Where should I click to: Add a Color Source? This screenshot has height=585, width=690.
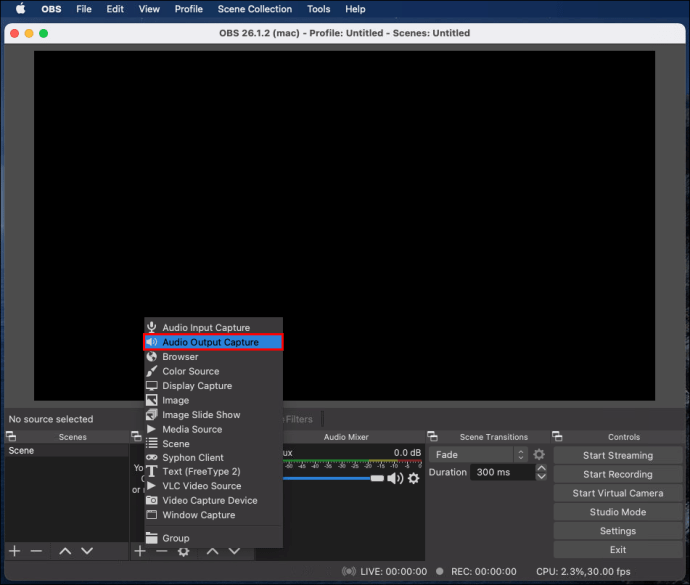[x=213, y=371]
